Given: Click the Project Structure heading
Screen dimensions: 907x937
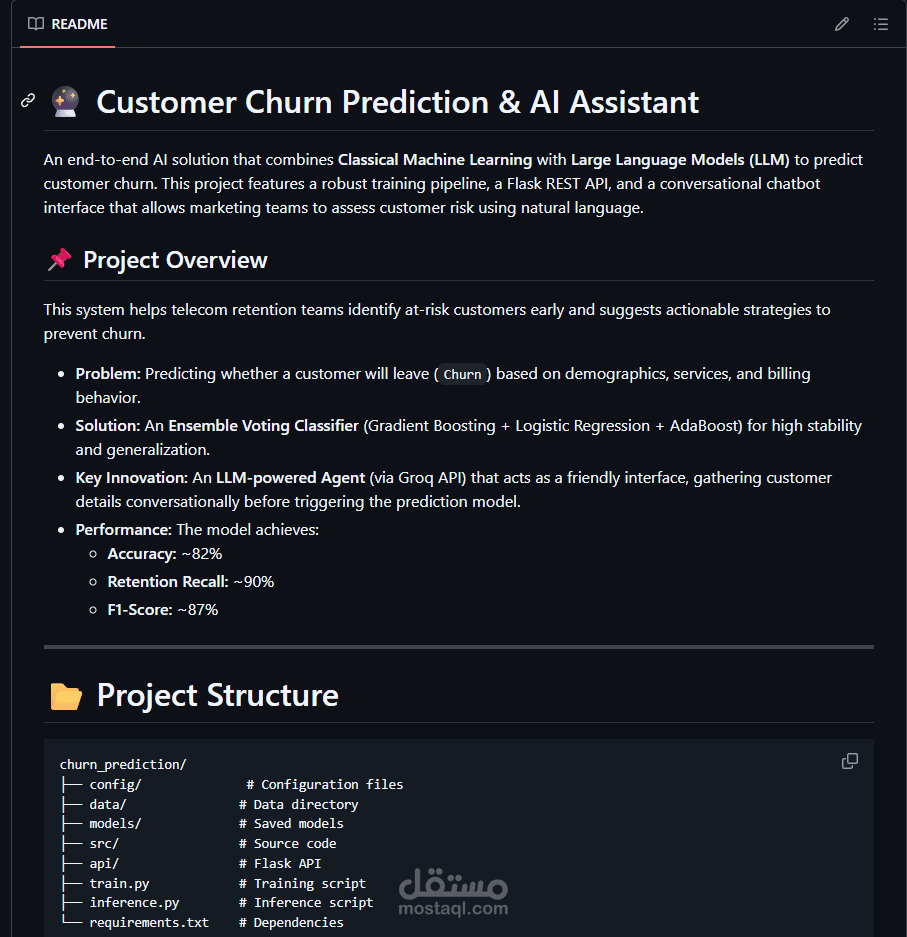Looking at the screenshot, I should point(217,696).
